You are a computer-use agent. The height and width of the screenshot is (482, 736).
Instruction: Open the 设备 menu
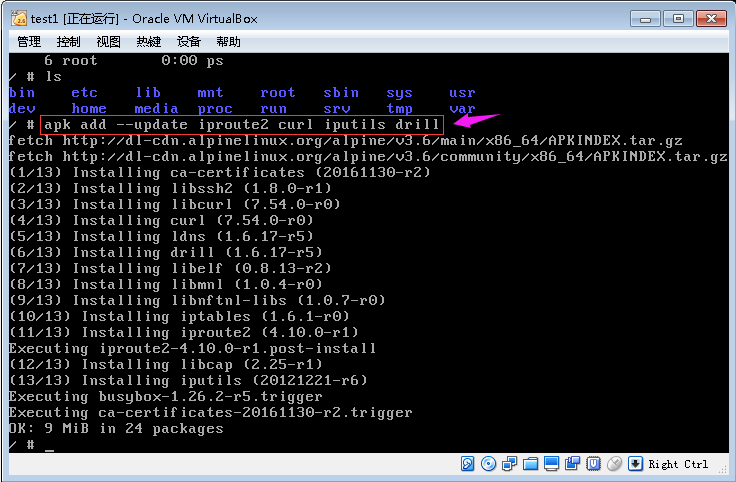[189, 42]
